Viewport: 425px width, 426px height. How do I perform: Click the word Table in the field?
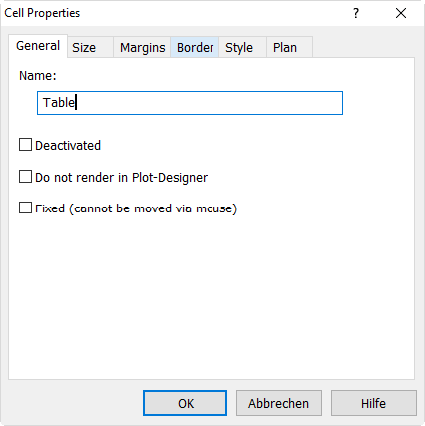click(x=59, y=103)
